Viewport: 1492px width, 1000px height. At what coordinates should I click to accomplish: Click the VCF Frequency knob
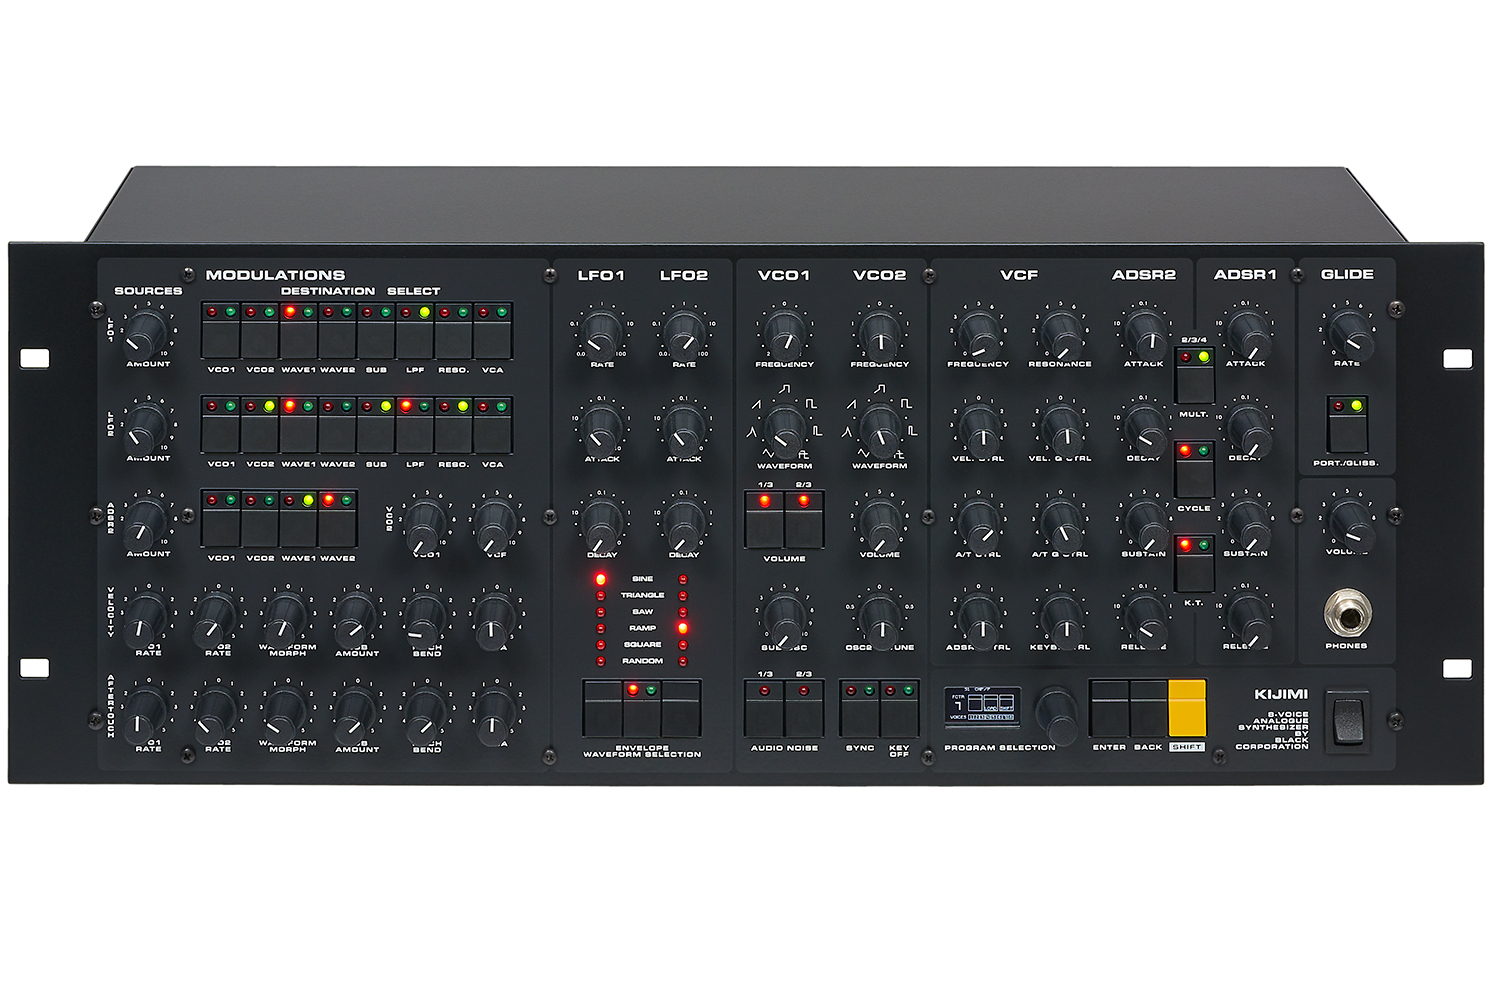tap(978, 334)
